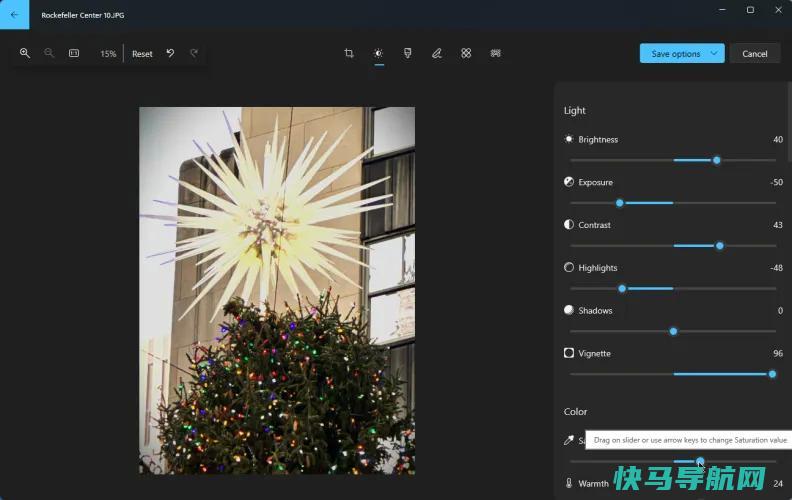Zoom in on the photo
The image size is (792, 500).
(24, 53)
